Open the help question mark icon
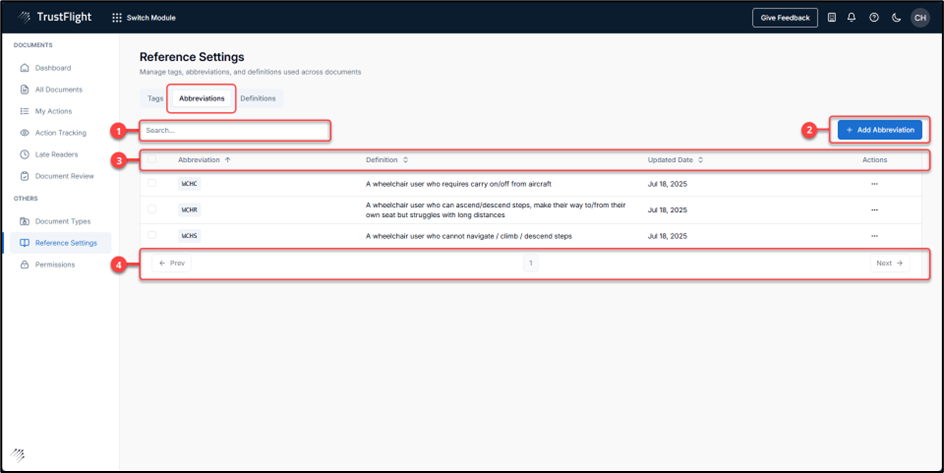Image resolution: width=944 pixels, height=473 pixels. click(874, 18)
